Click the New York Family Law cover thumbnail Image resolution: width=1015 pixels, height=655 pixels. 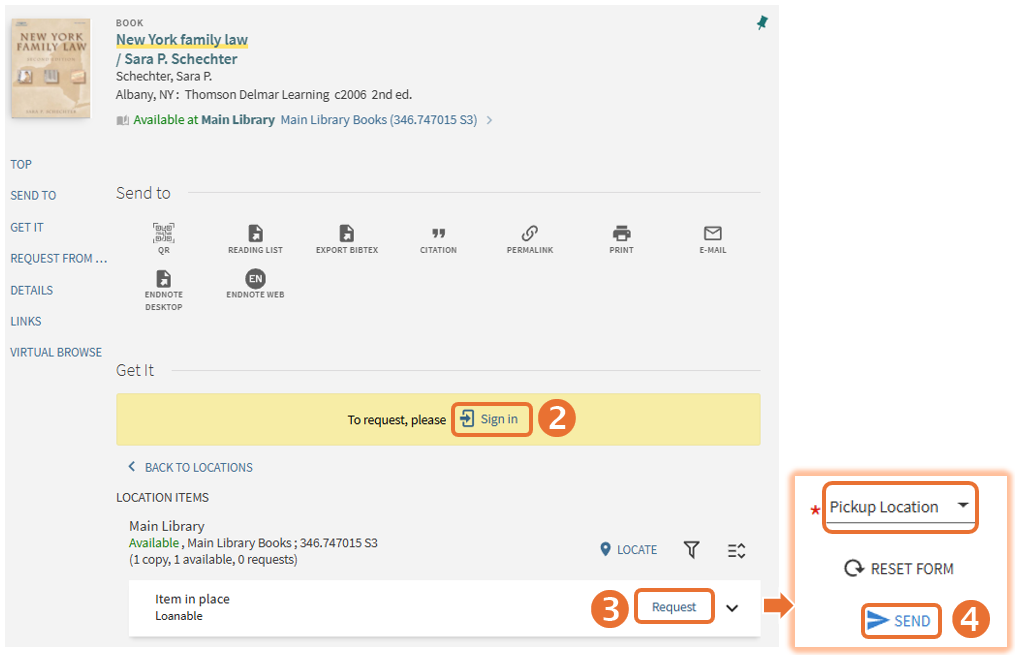coord(50,70)
